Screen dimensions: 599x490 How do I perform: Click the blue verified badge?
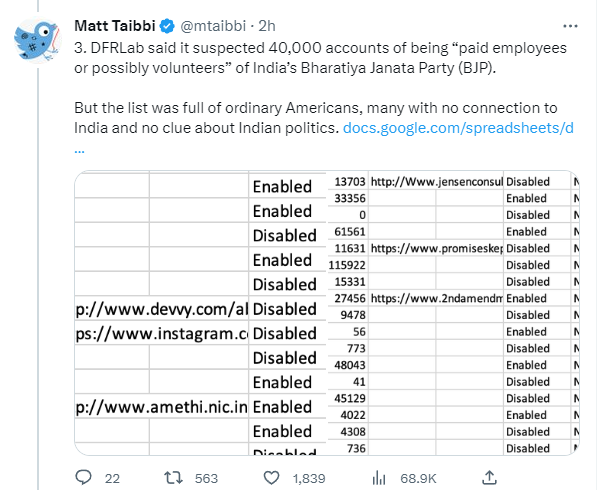(167, 26)
